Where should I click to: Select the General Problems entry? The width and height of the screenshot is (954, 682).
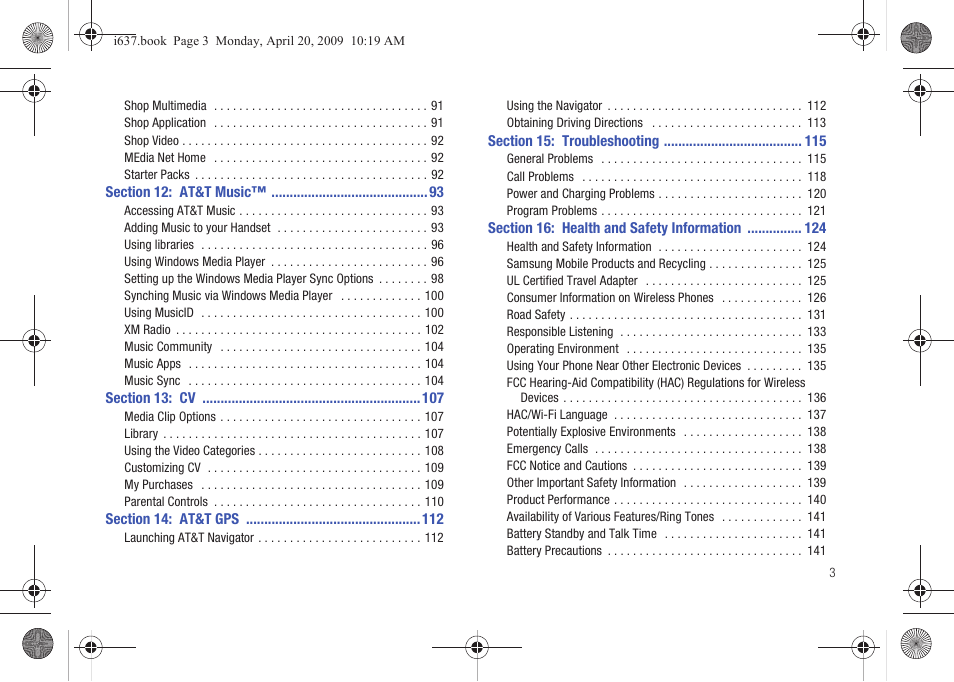click(x=666, y=159)
